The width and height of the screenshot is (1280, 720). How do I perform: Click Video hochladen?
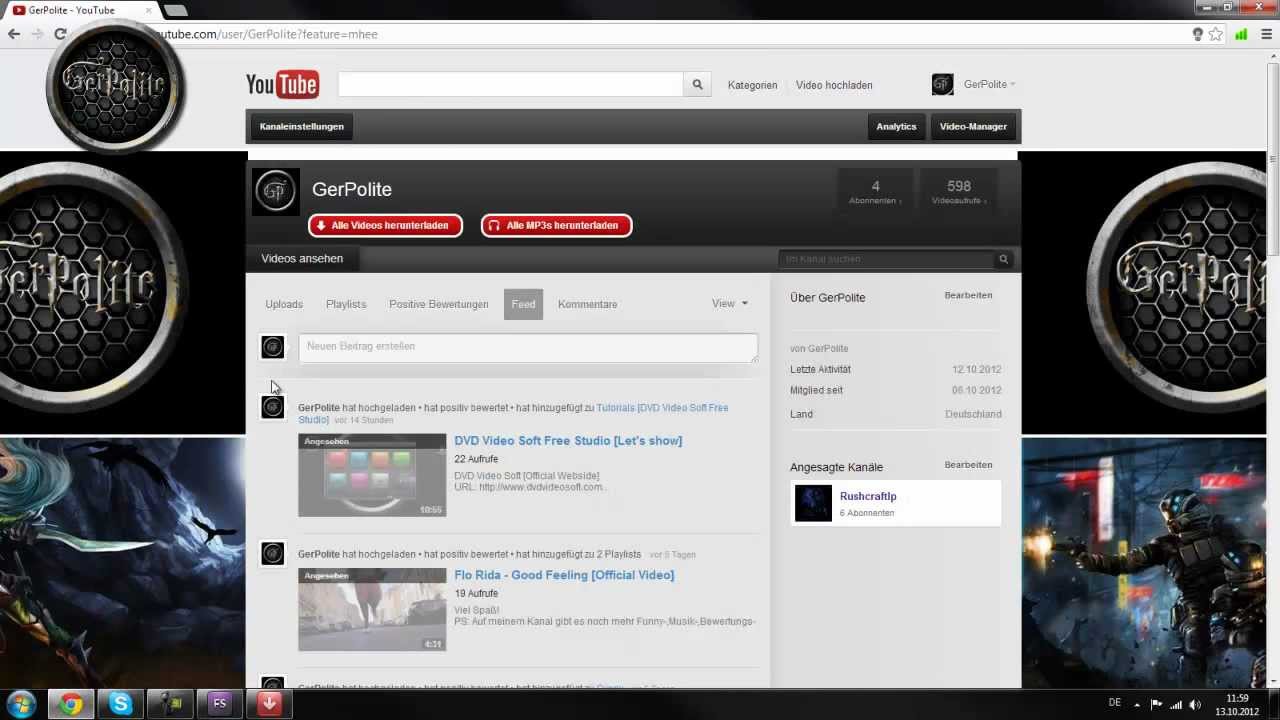[x=834, y=85]
